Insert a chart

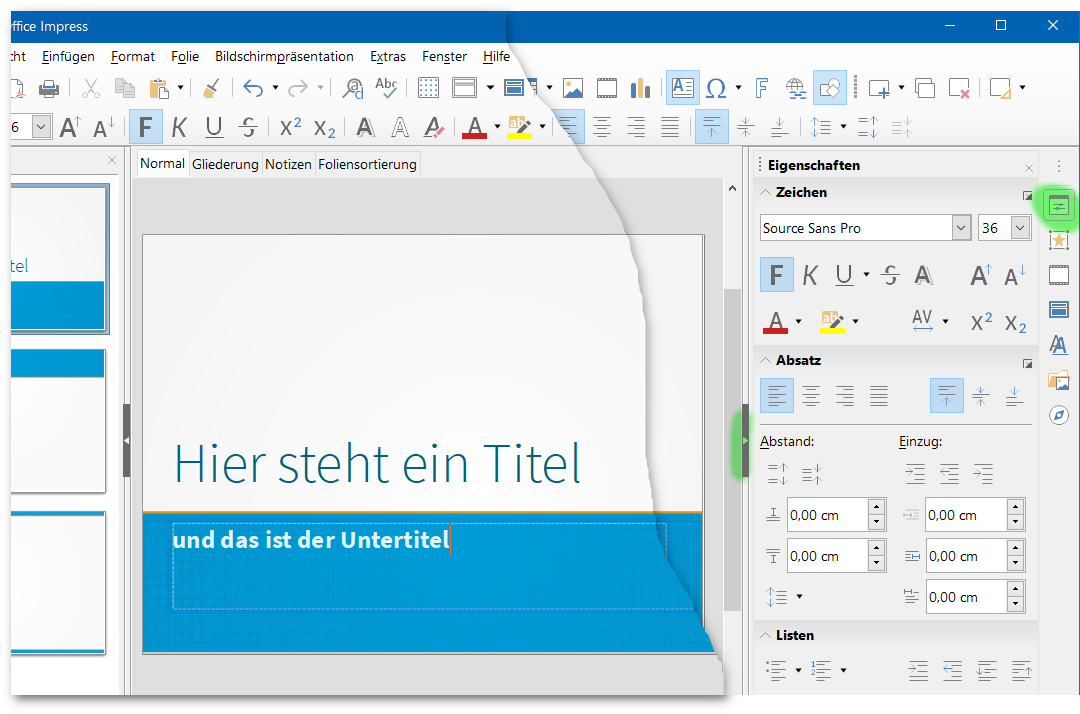(x=640, y=88)
